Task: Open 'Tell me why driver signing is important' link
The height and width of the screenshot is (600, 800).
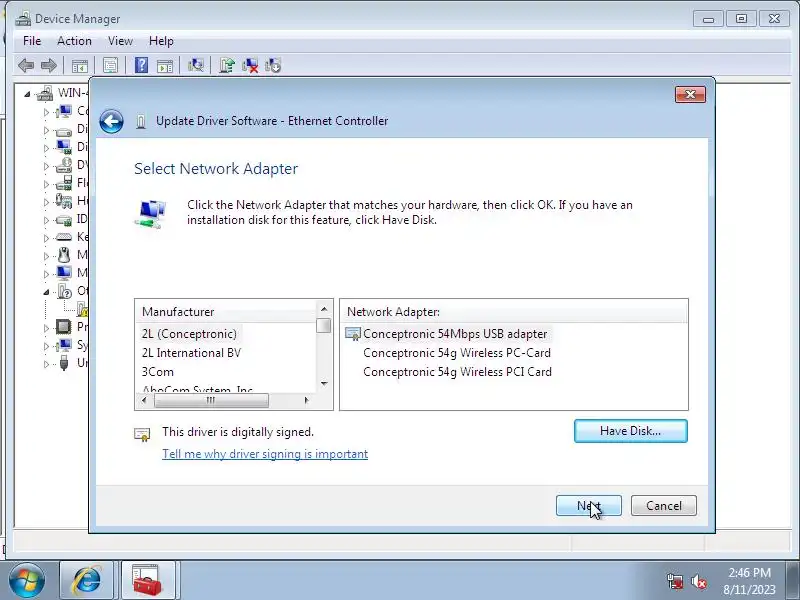Action: click(265, 454)
